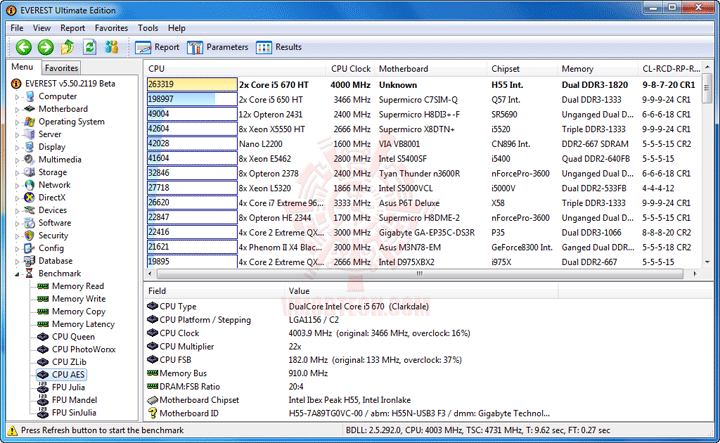The height and width of the screenshot is (443, 720).
Task: Select the Operating System Windows icon
Action: coord(30,122)
